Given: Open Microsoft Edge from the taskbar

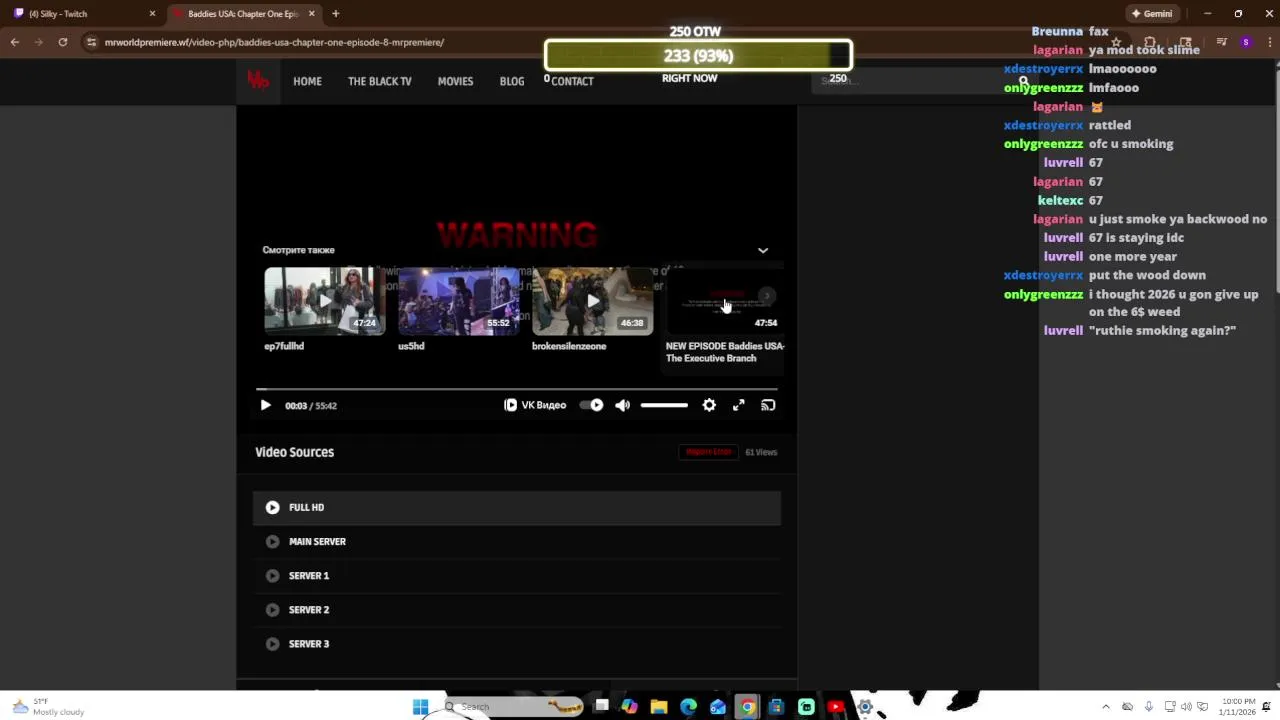Looking at the screenshot, I should (688, 707).
